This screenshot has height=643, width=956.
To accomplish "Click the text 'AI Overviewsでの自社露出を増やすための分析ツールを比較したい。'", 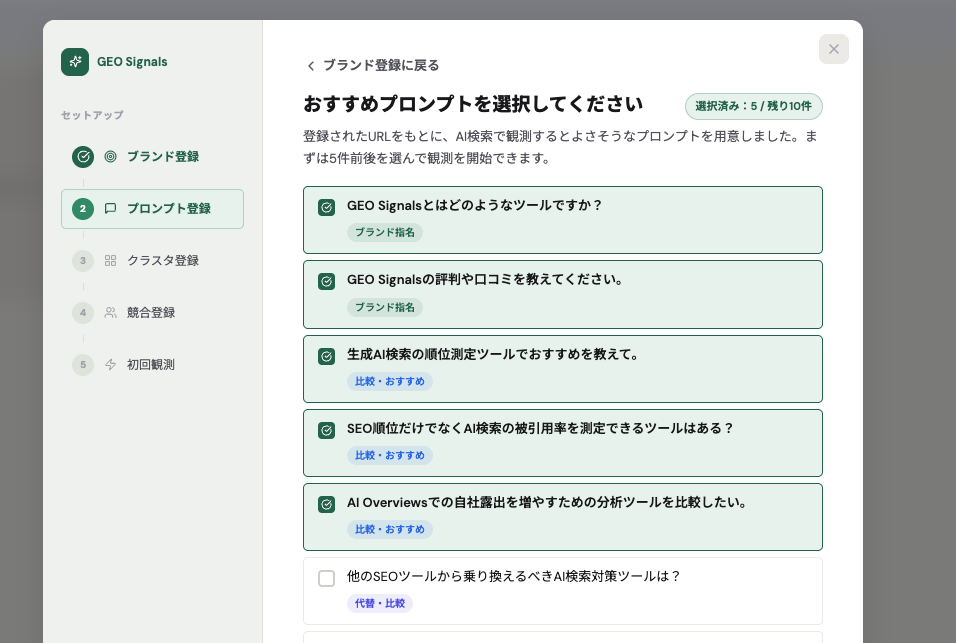I will click(547, 503).
